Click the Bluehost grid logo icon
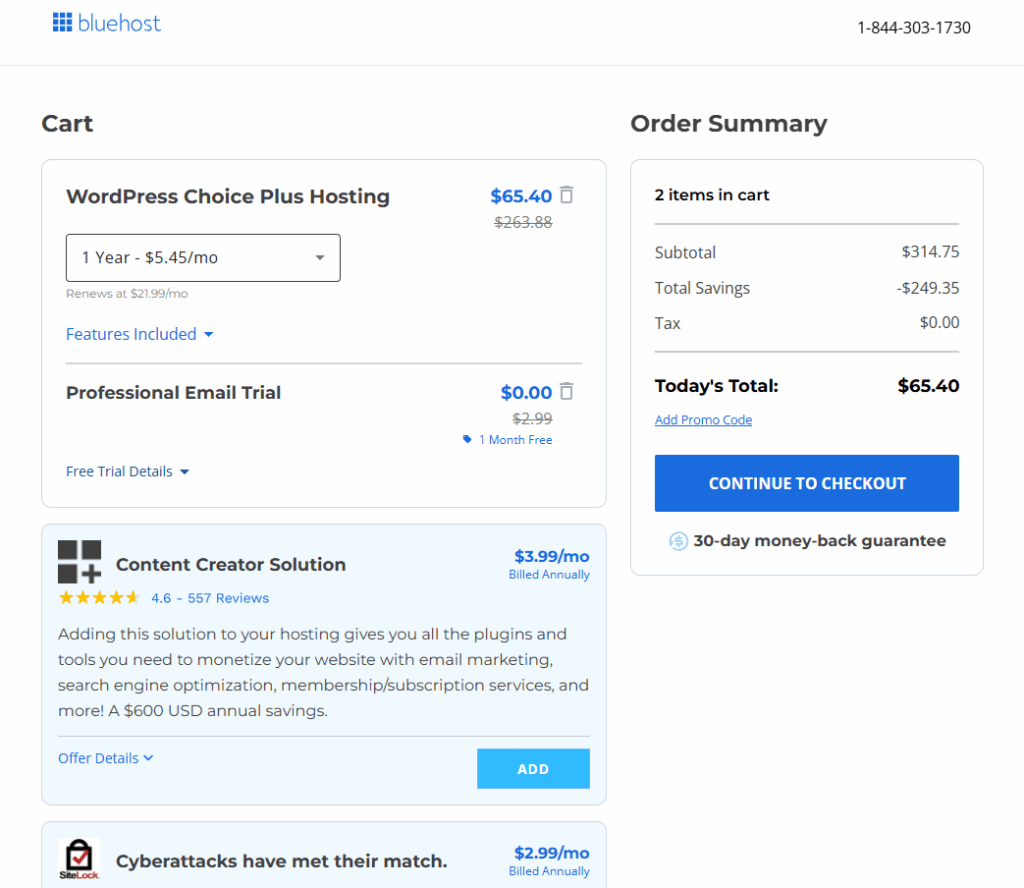 62,23
